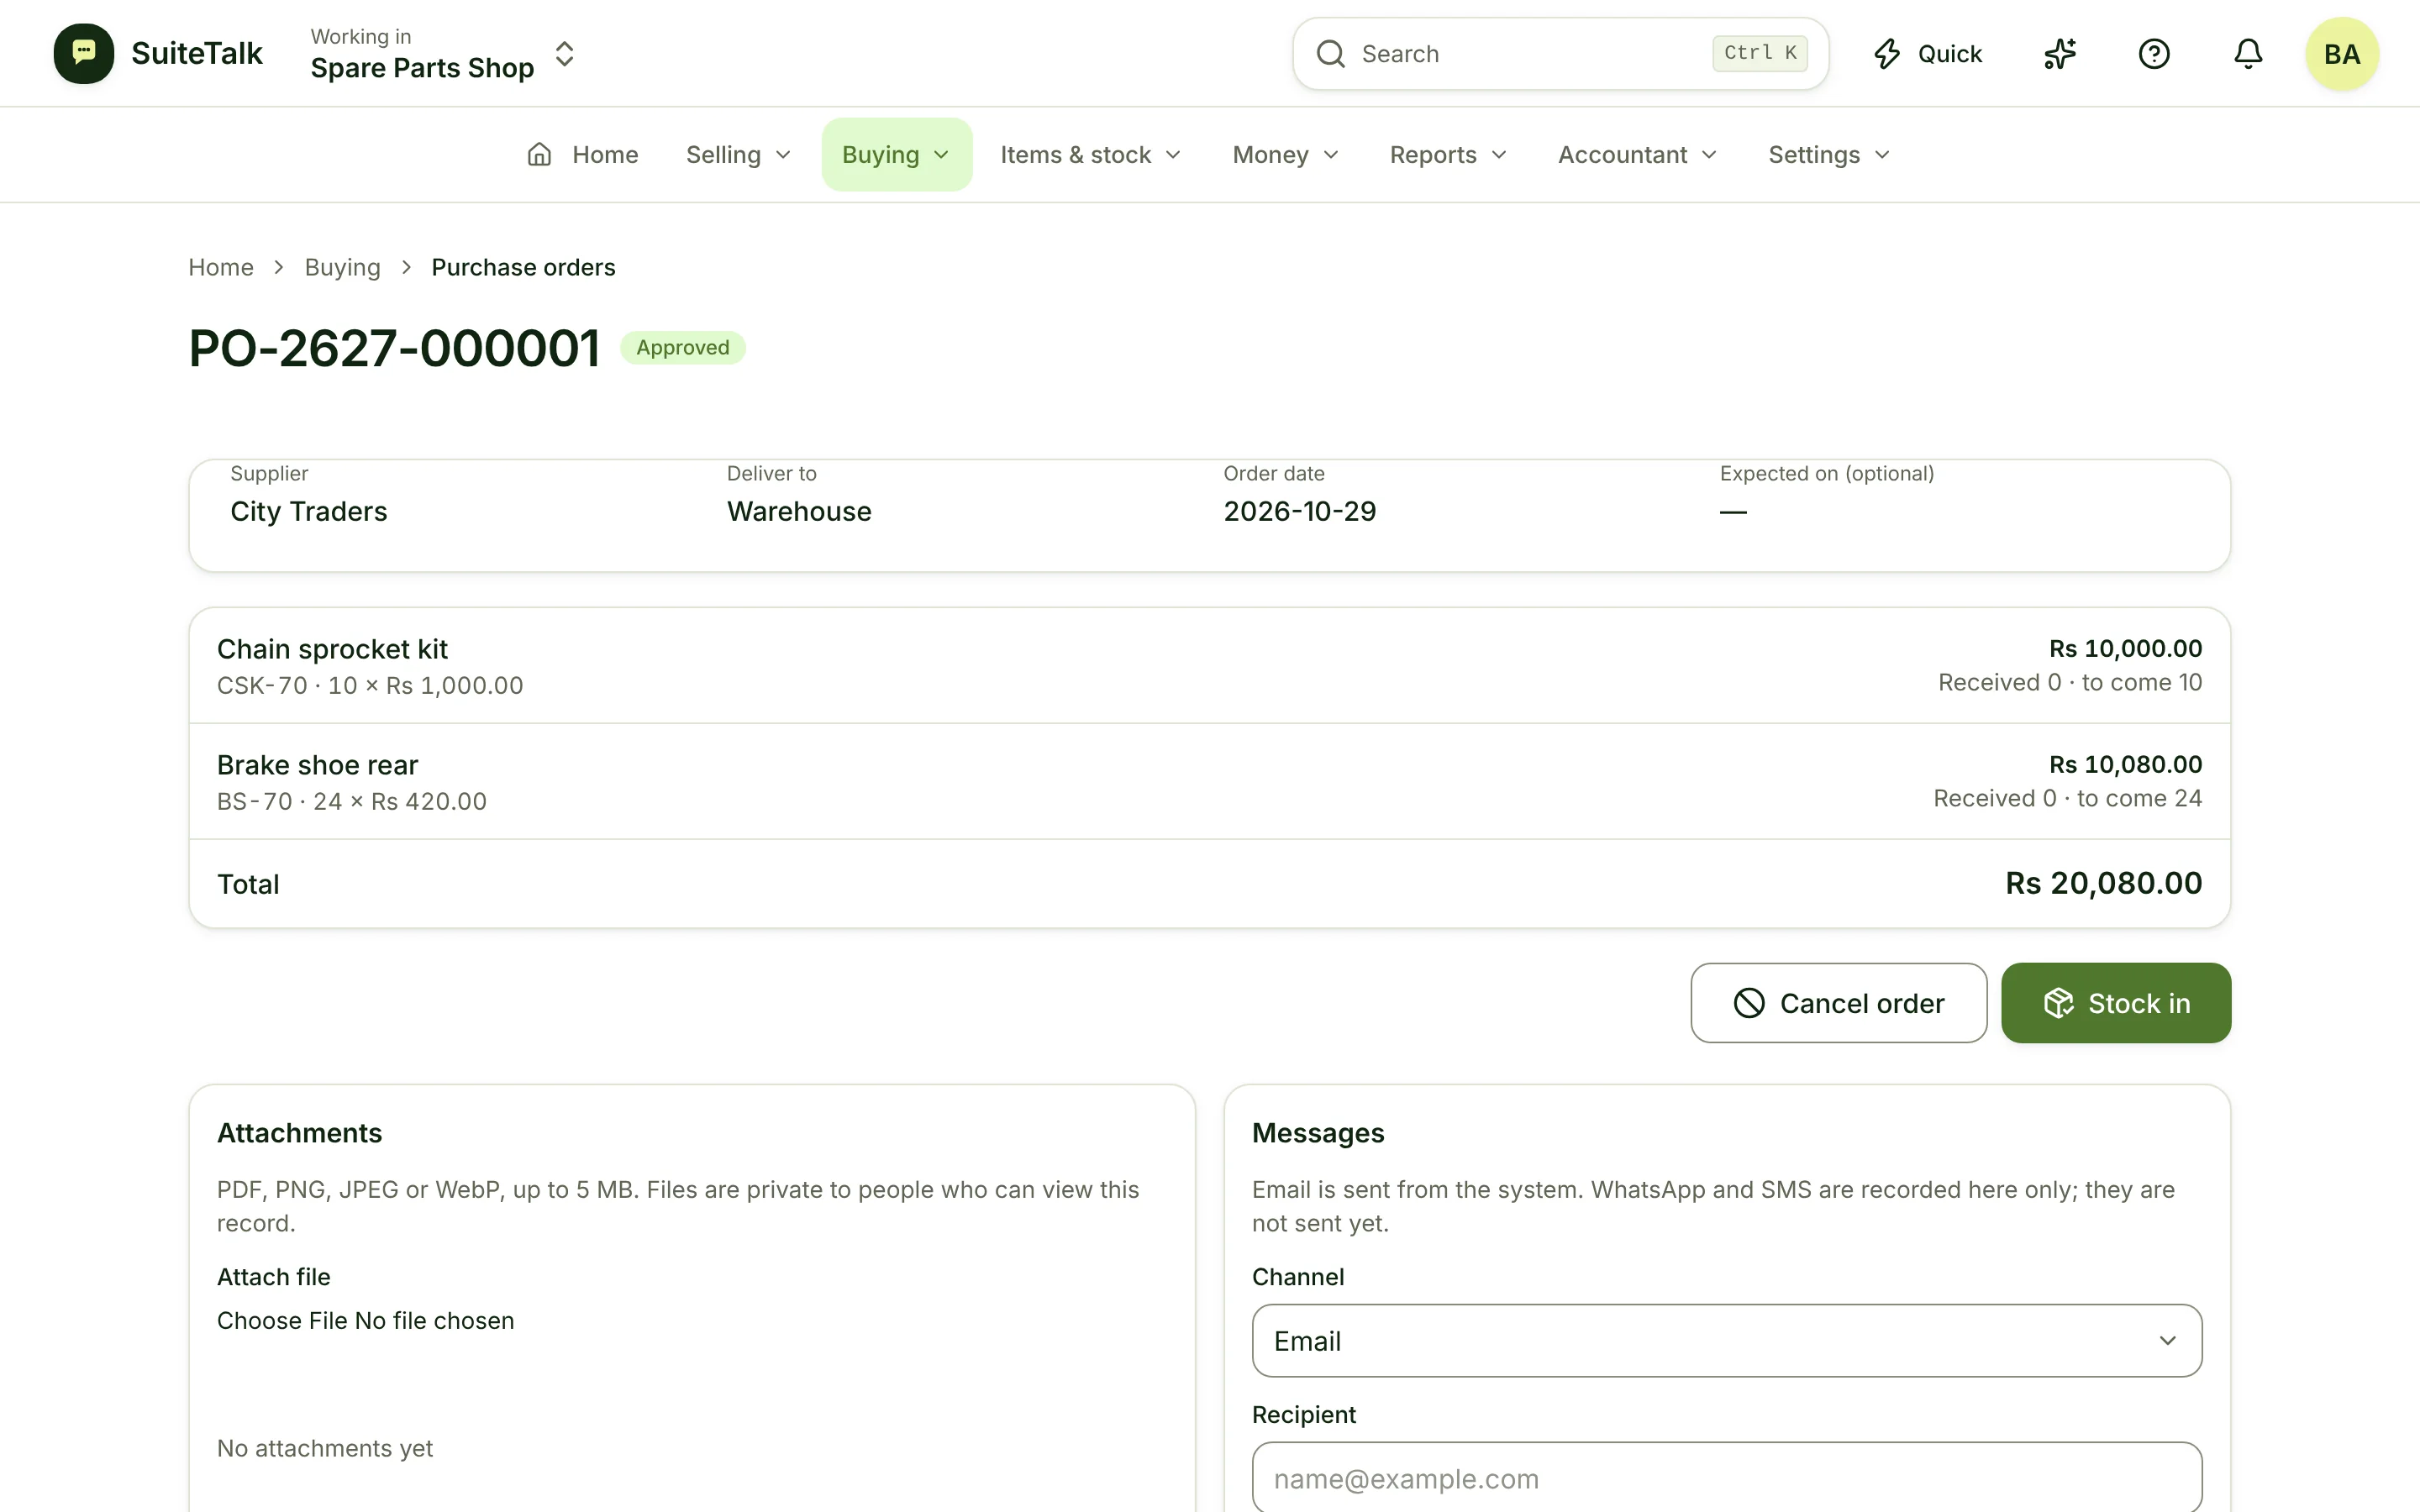Open the help question mark icon
This screenshot has width=2420, height=1512.
2154,54
